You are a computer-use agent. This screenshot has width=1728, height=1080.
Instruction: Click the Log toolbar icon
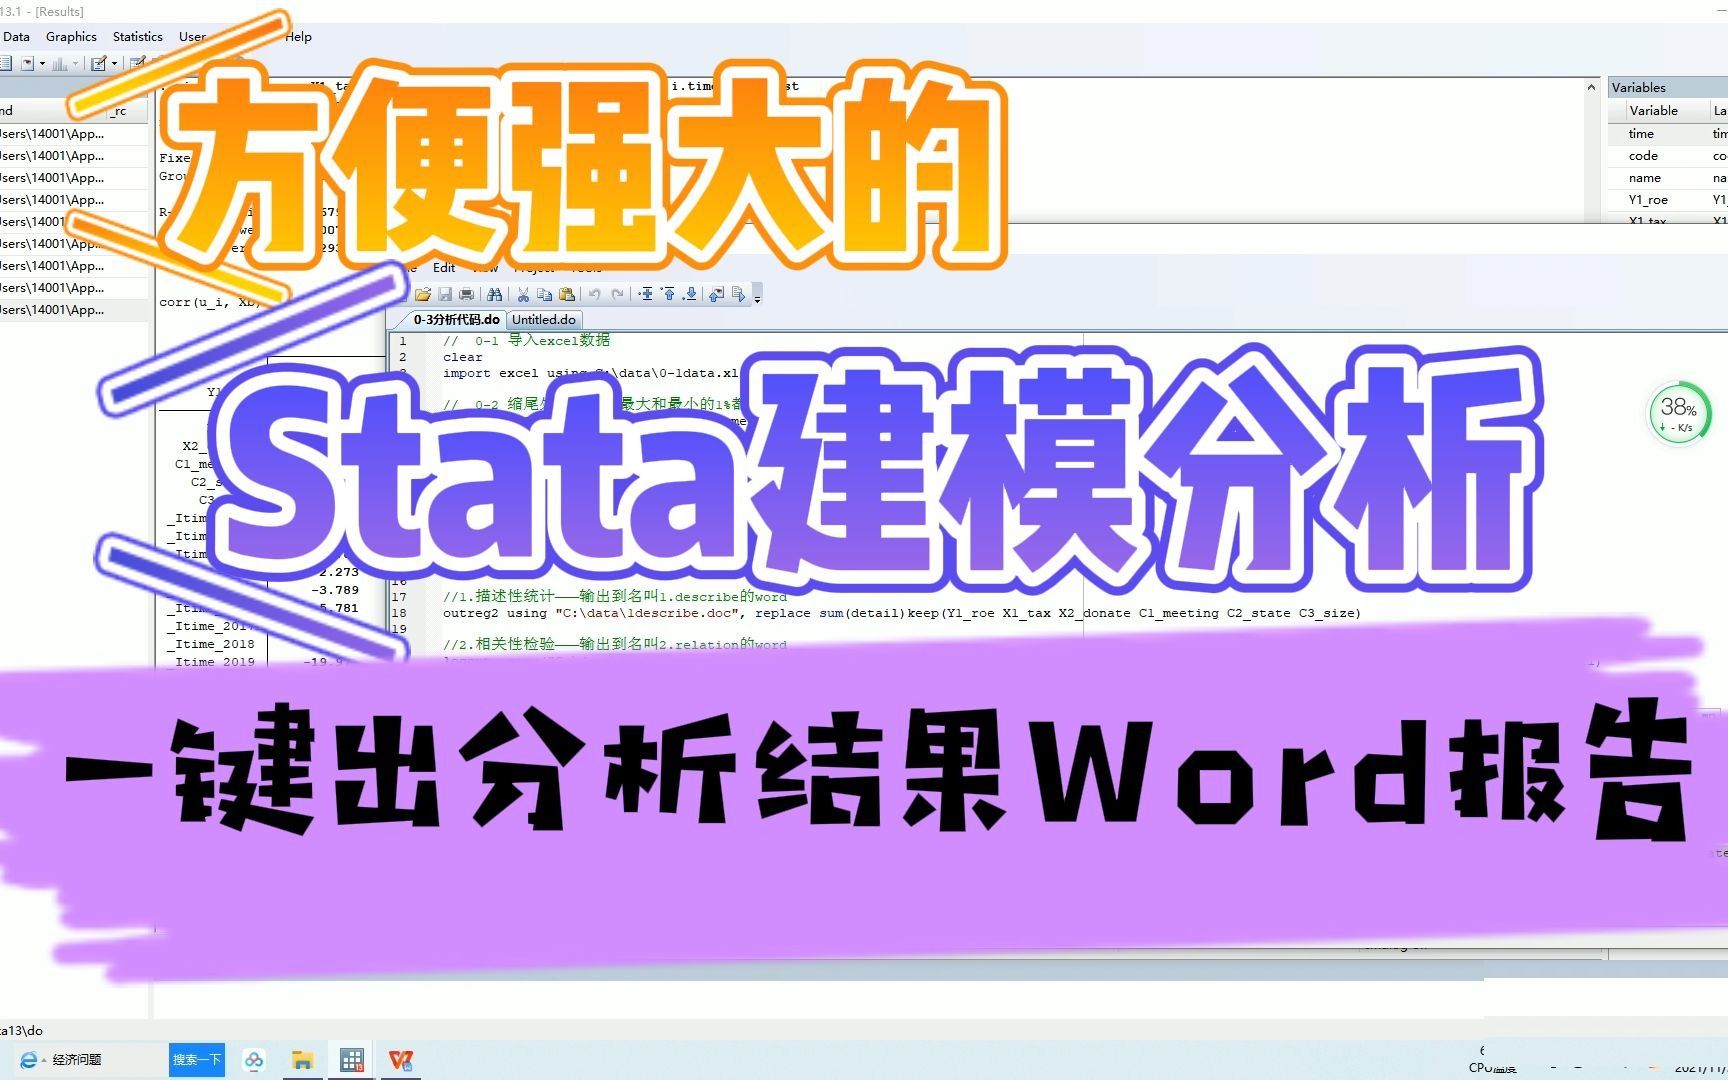[5, 63]
